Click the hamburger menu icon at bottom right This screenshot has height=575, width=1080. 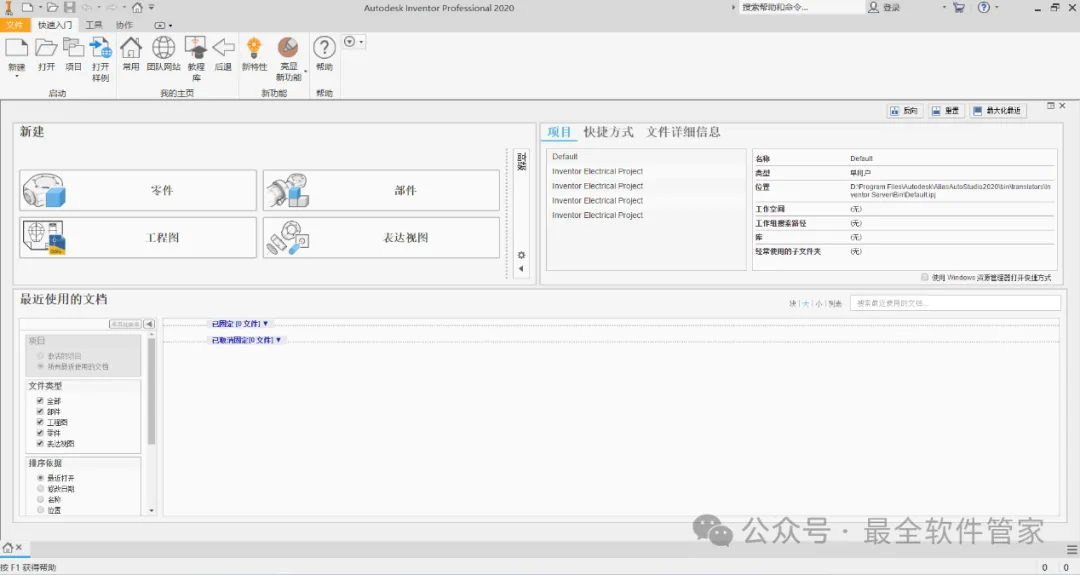(x=1072, y=550)
